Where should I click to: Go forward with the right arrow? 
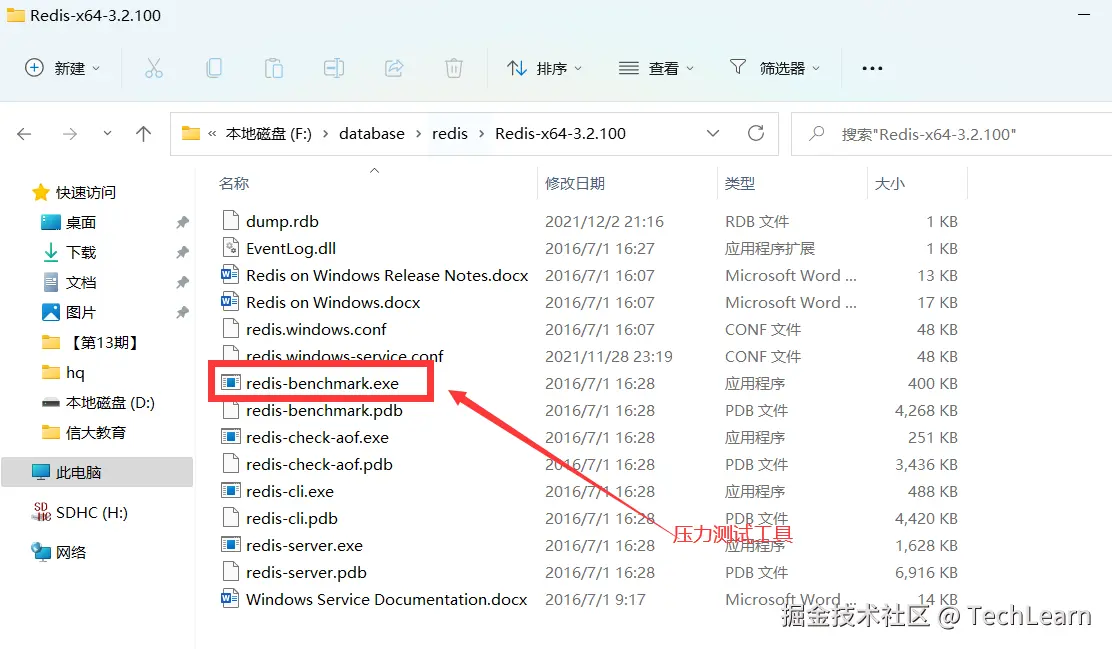point(70,133)
